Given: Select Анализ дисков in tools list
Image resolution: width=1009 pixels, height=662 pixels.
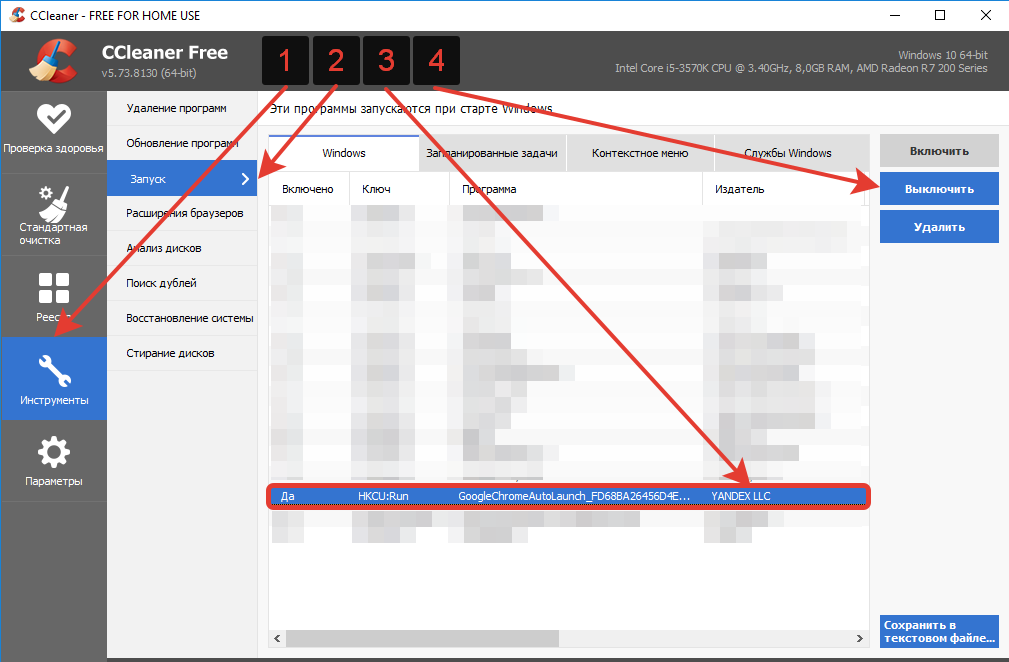Looking at the screenshot, I should pos(182,248).
